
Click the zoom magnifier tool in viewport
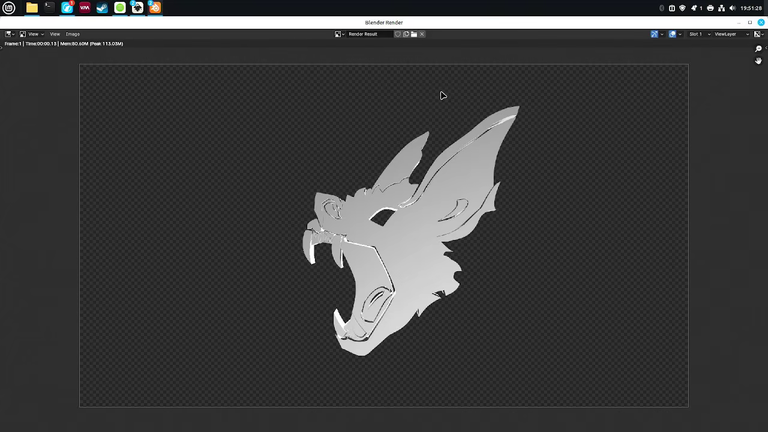pos(758,49)
